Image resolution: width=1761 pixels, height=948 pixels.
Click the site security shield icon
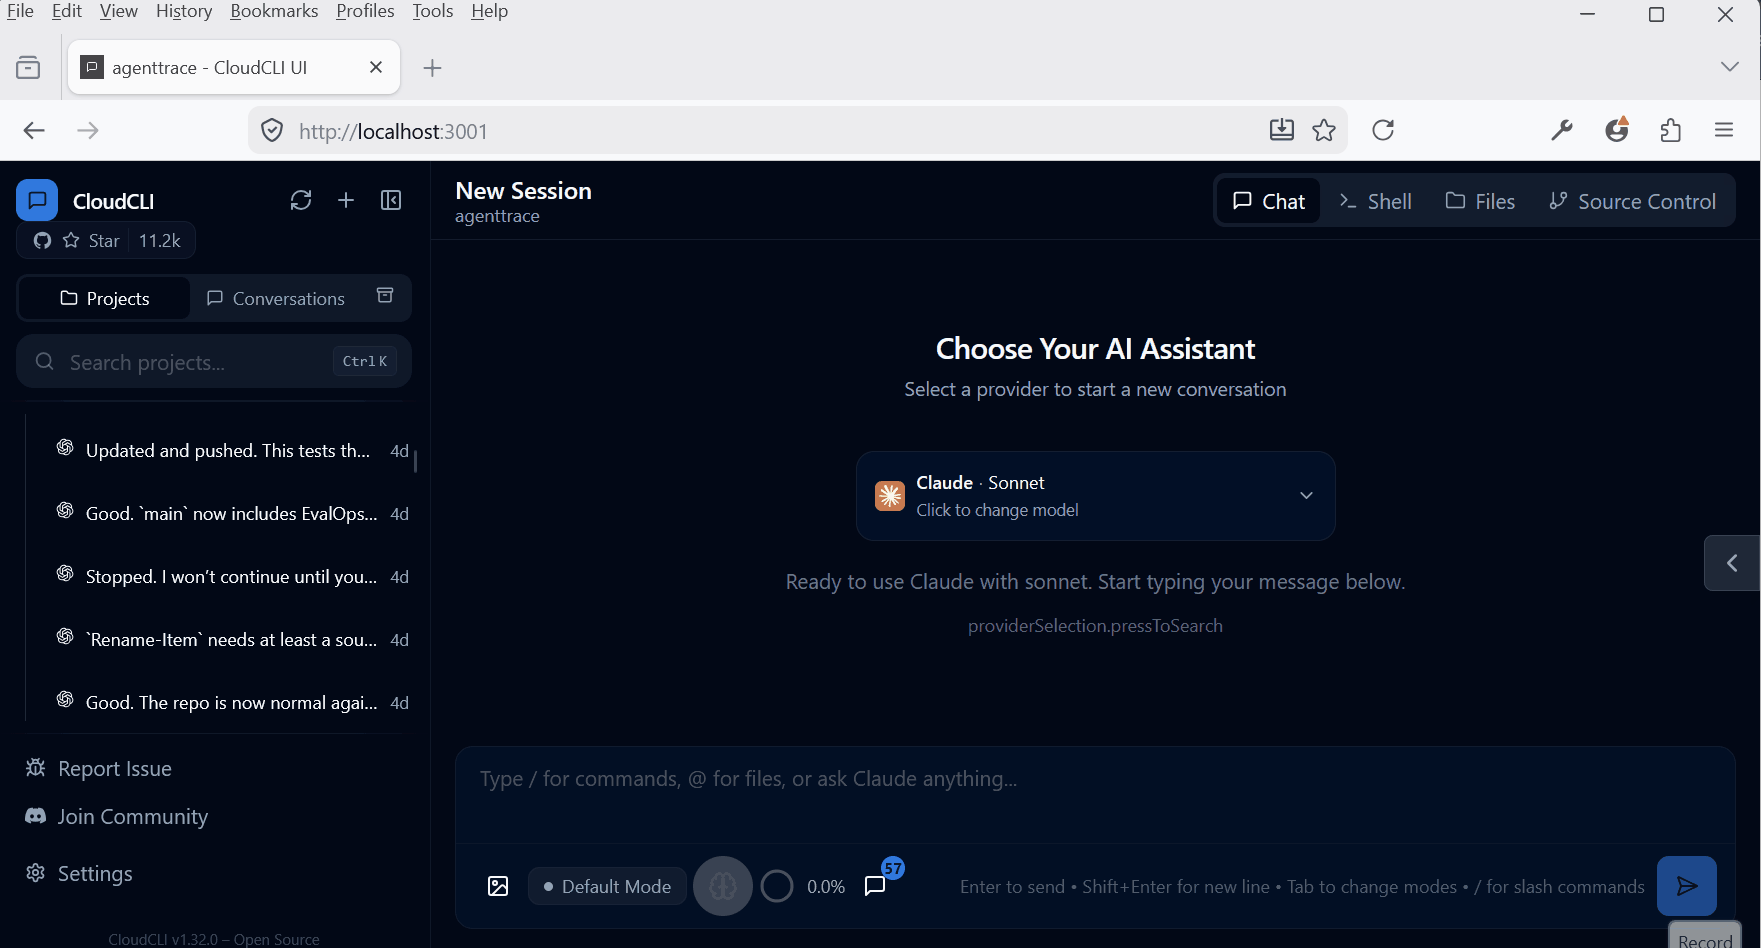click(x=272, y=131)
